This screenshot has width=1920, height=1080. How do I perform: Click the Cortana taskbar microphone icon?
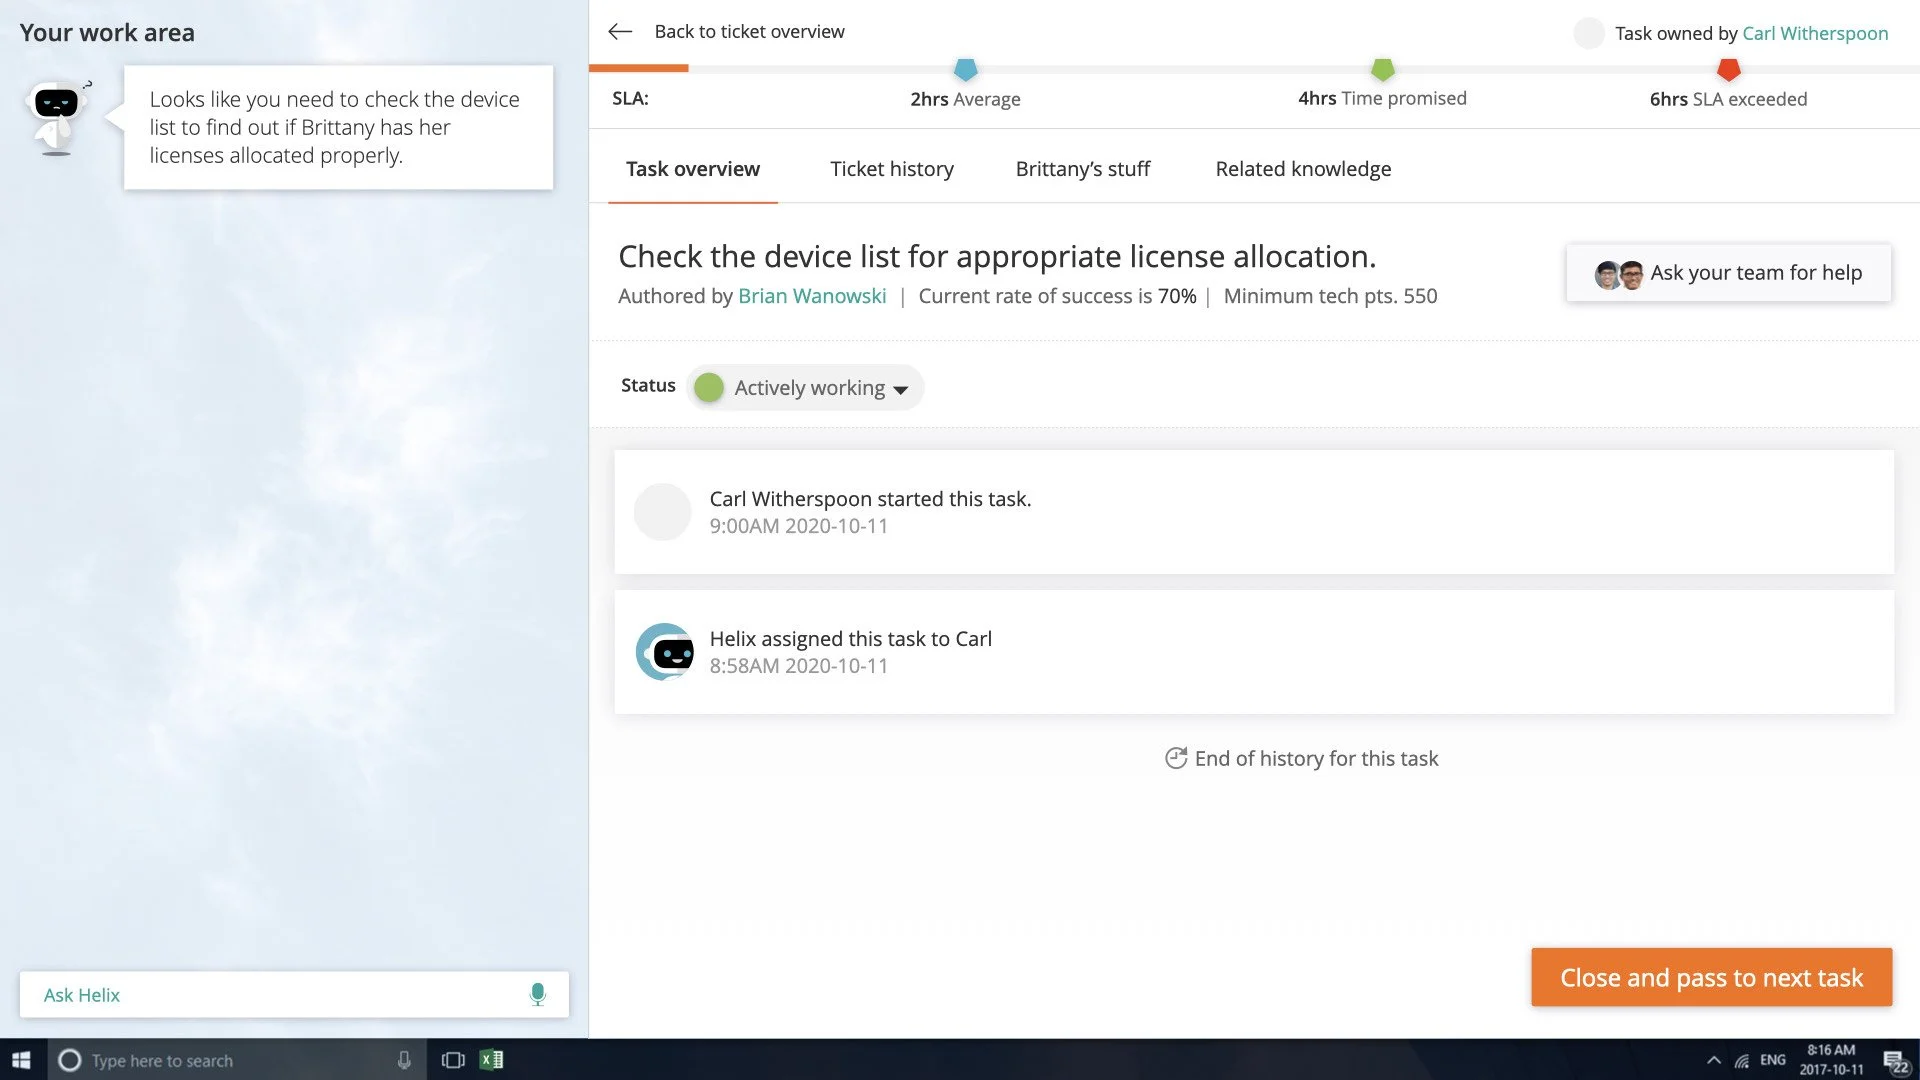tap(404, 1060)
